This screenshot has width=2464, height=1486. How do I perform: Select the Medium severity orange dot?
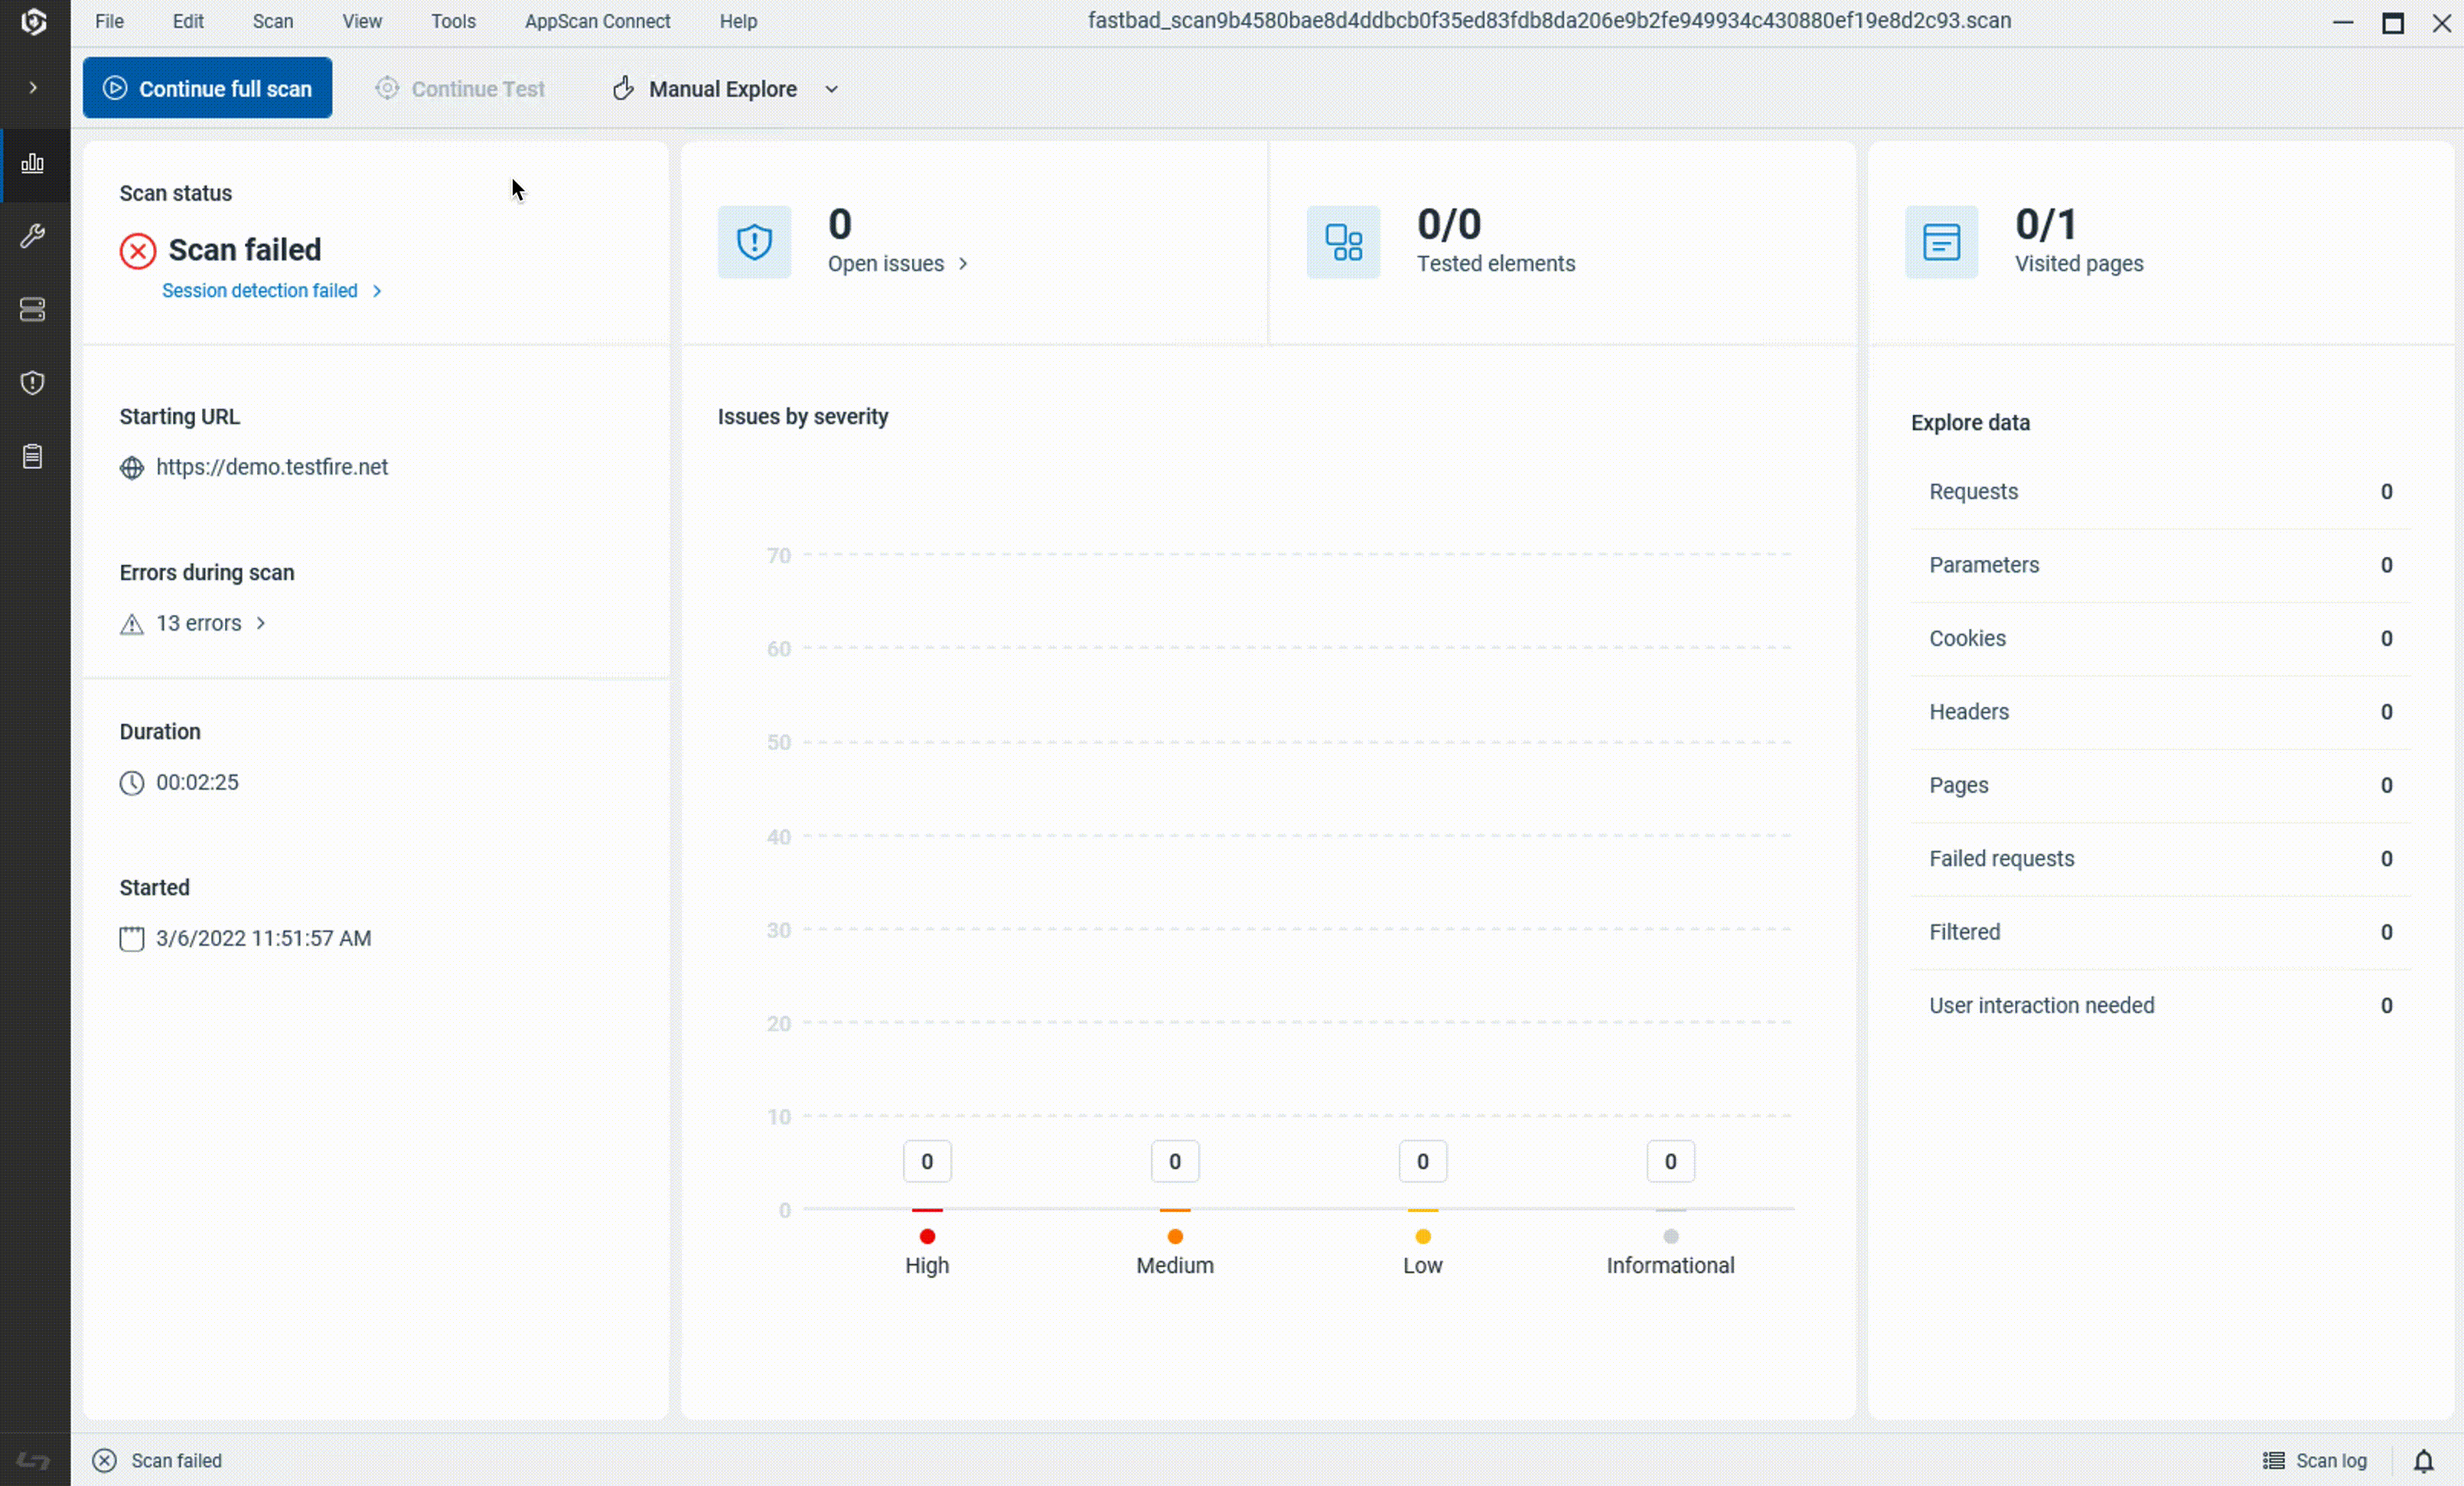click(1175, 1237)
